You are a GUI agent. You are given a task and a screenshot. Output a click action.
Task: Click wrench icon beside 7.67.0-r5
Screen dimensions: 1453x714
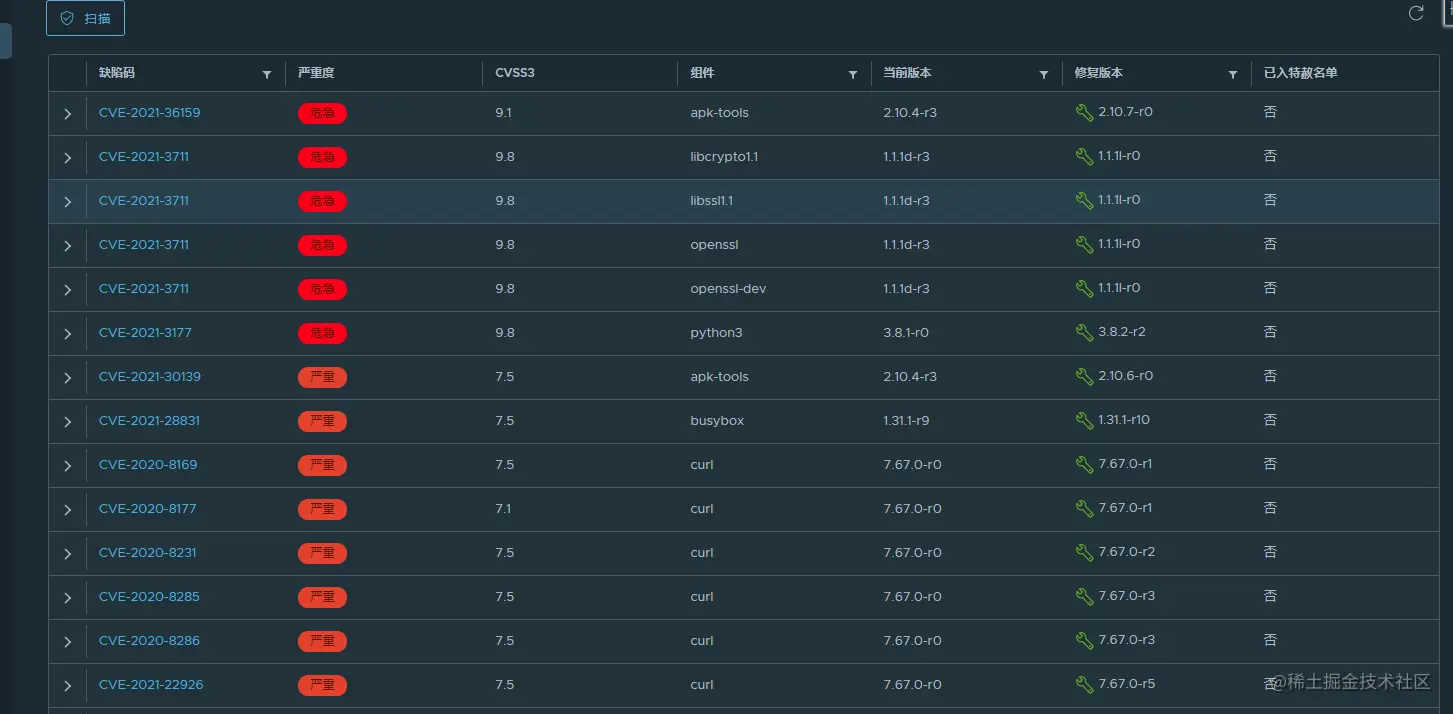[1084, 685]
